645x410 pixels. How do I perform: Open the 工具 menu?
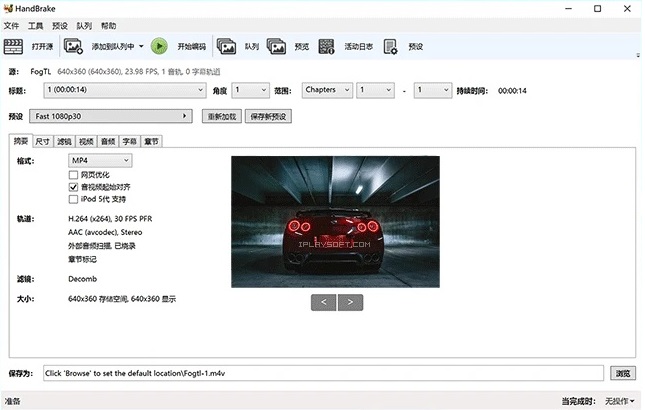[35, 26]
